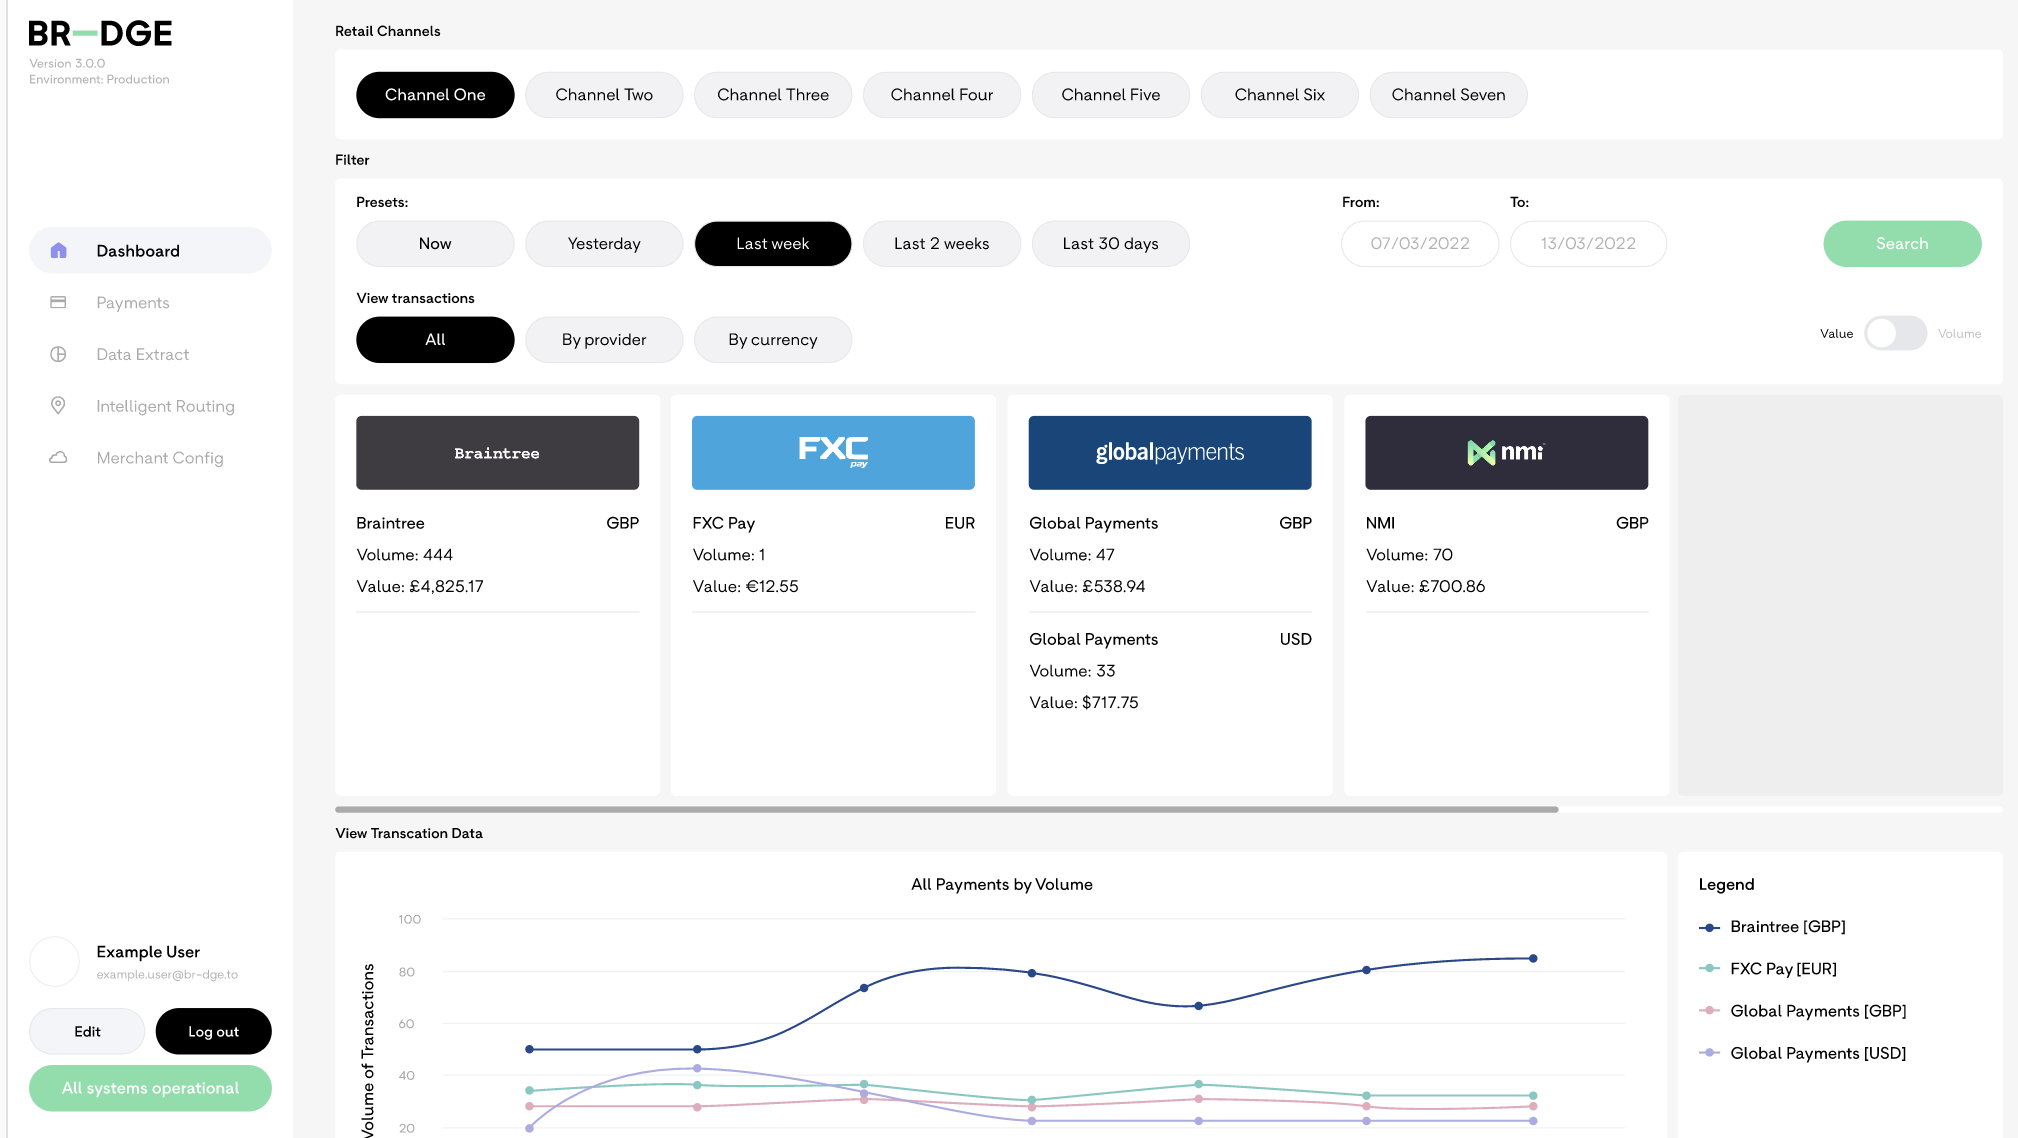The height and width of the screenshot is (1138, 2018).
Task: Open the Channel Seven tab
Action: [1448, 95]
